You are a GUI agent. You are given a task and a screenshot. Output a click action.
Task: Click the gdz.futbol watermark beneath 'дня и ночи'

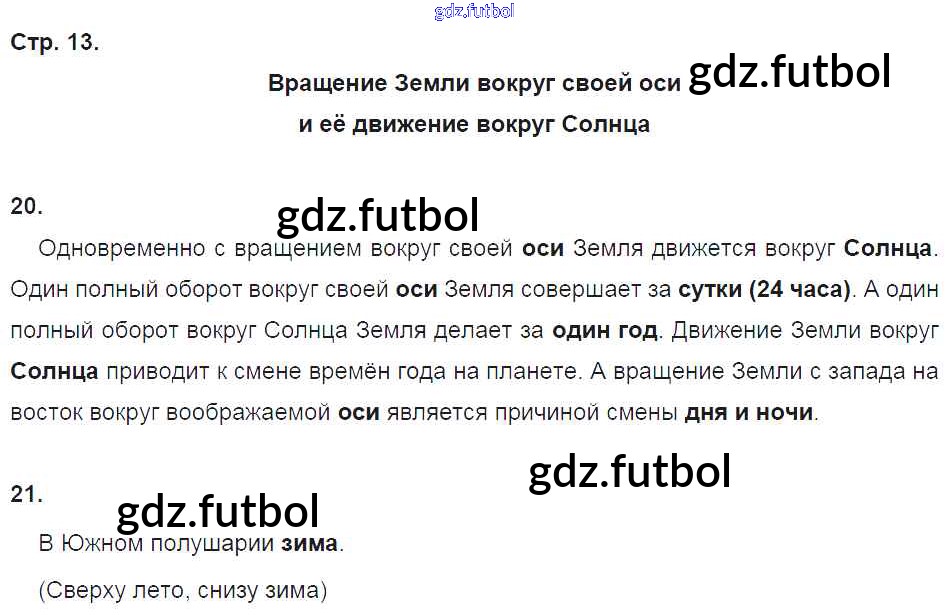click(x=629, y=472)
